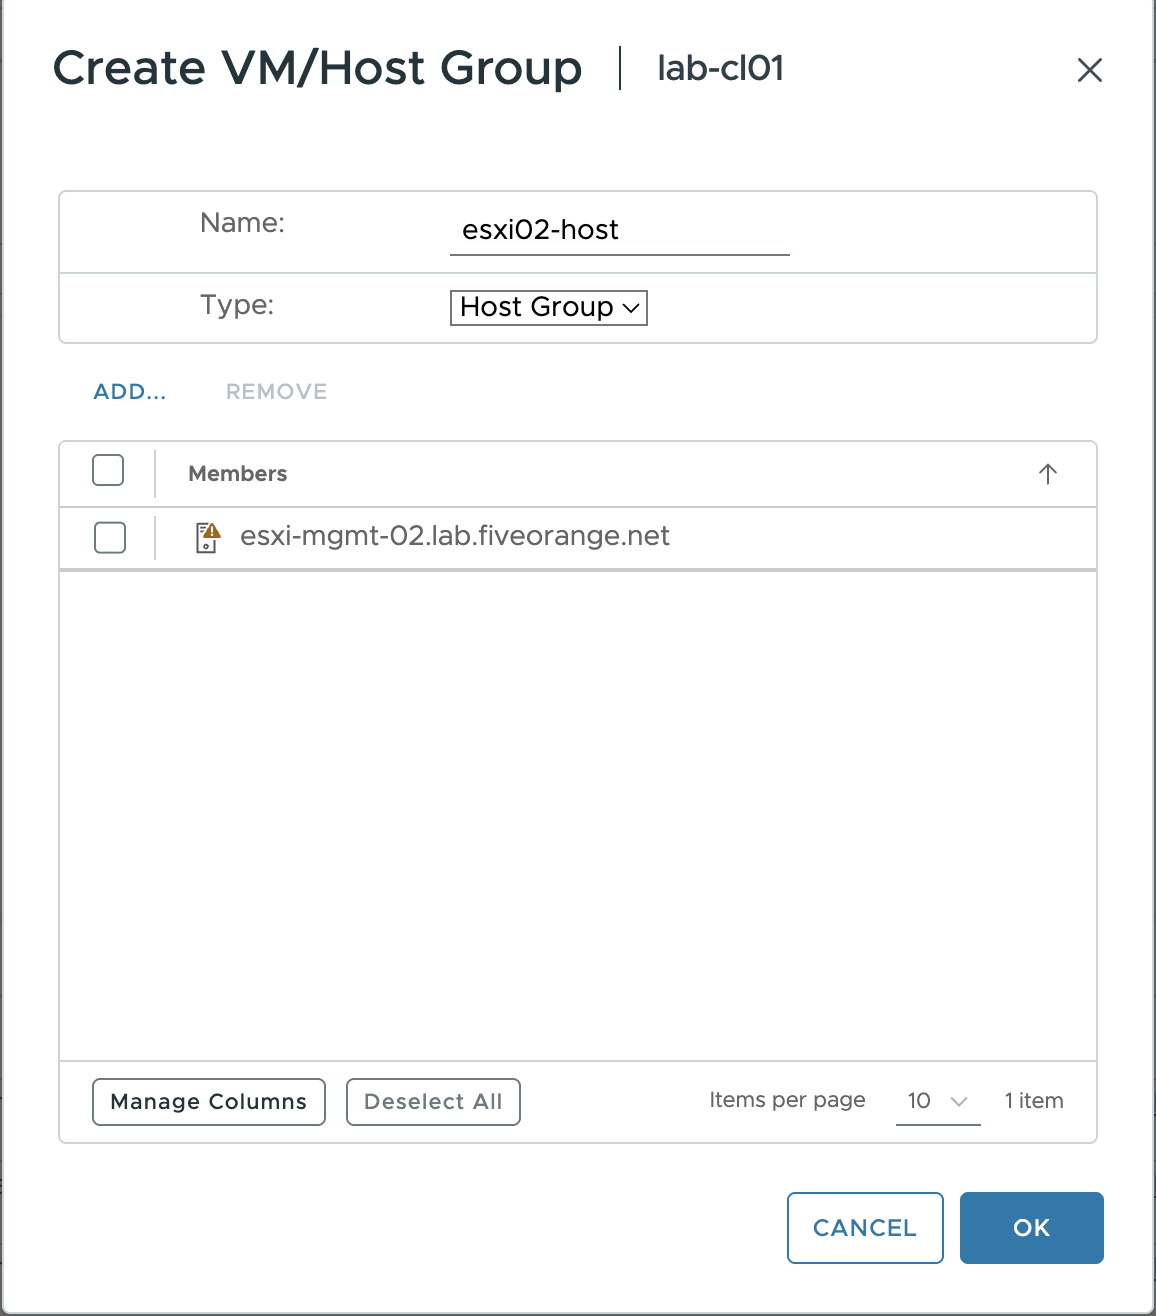The width and height of the screenshot is (1156, 1316).
Task: Click the Members column header
Action: [x=238, y=474]
